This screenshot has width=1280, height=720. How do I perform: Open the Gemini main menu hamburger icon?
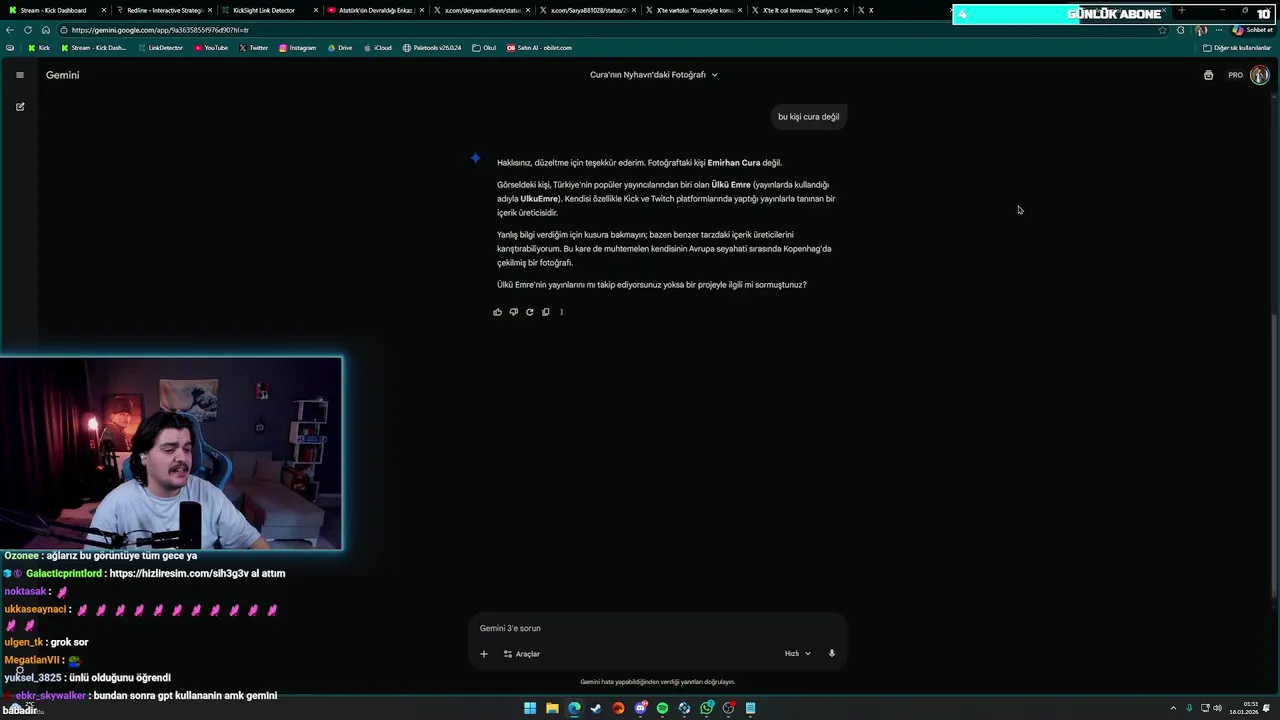tap(19, 75)
